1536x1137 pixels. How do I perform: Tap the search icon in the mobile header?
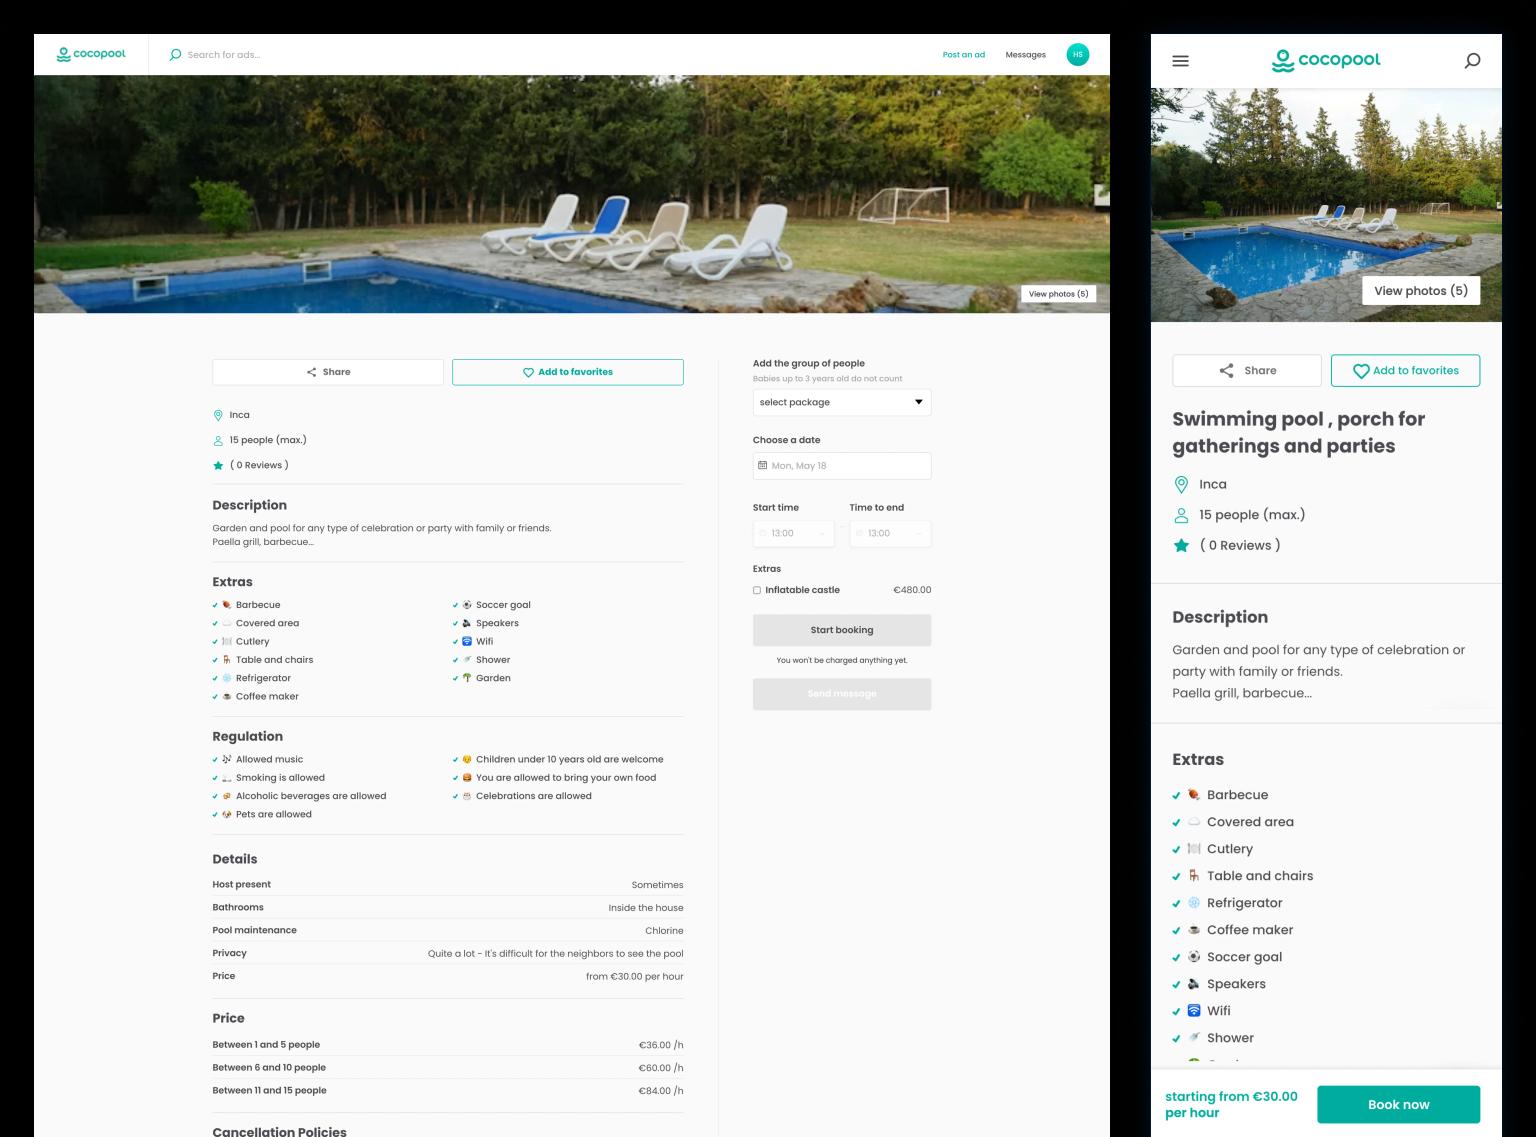pos(1472,61)
